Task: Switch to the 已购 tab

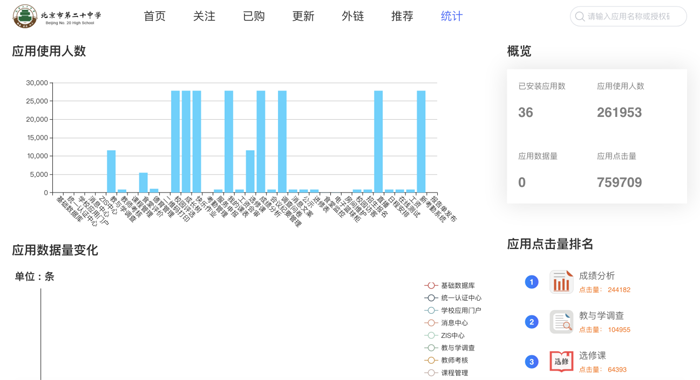Action: coord(254,16)
